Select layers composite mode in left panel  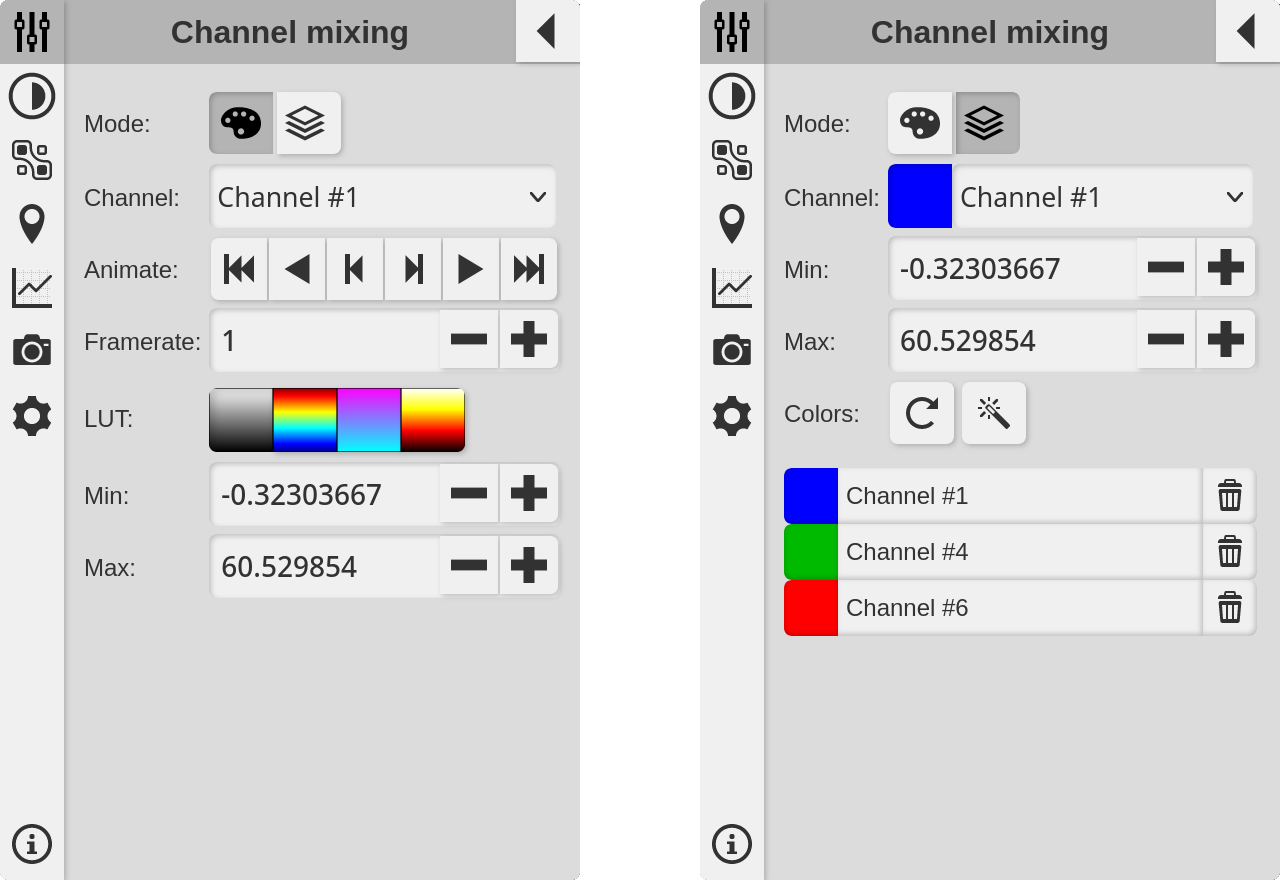tap(308, 123)
